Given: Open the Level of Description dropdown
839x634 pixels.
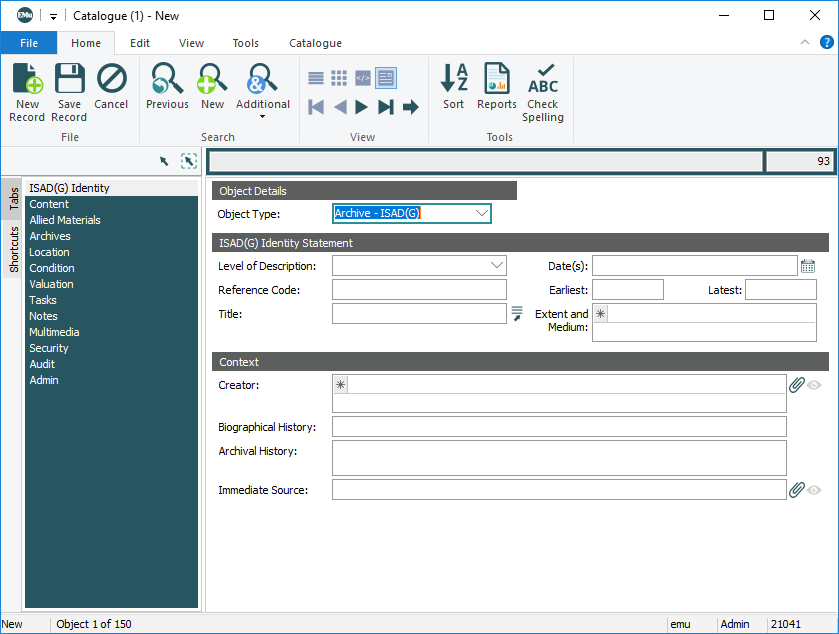Looking at the screenshot, I should tap(497, 266).
